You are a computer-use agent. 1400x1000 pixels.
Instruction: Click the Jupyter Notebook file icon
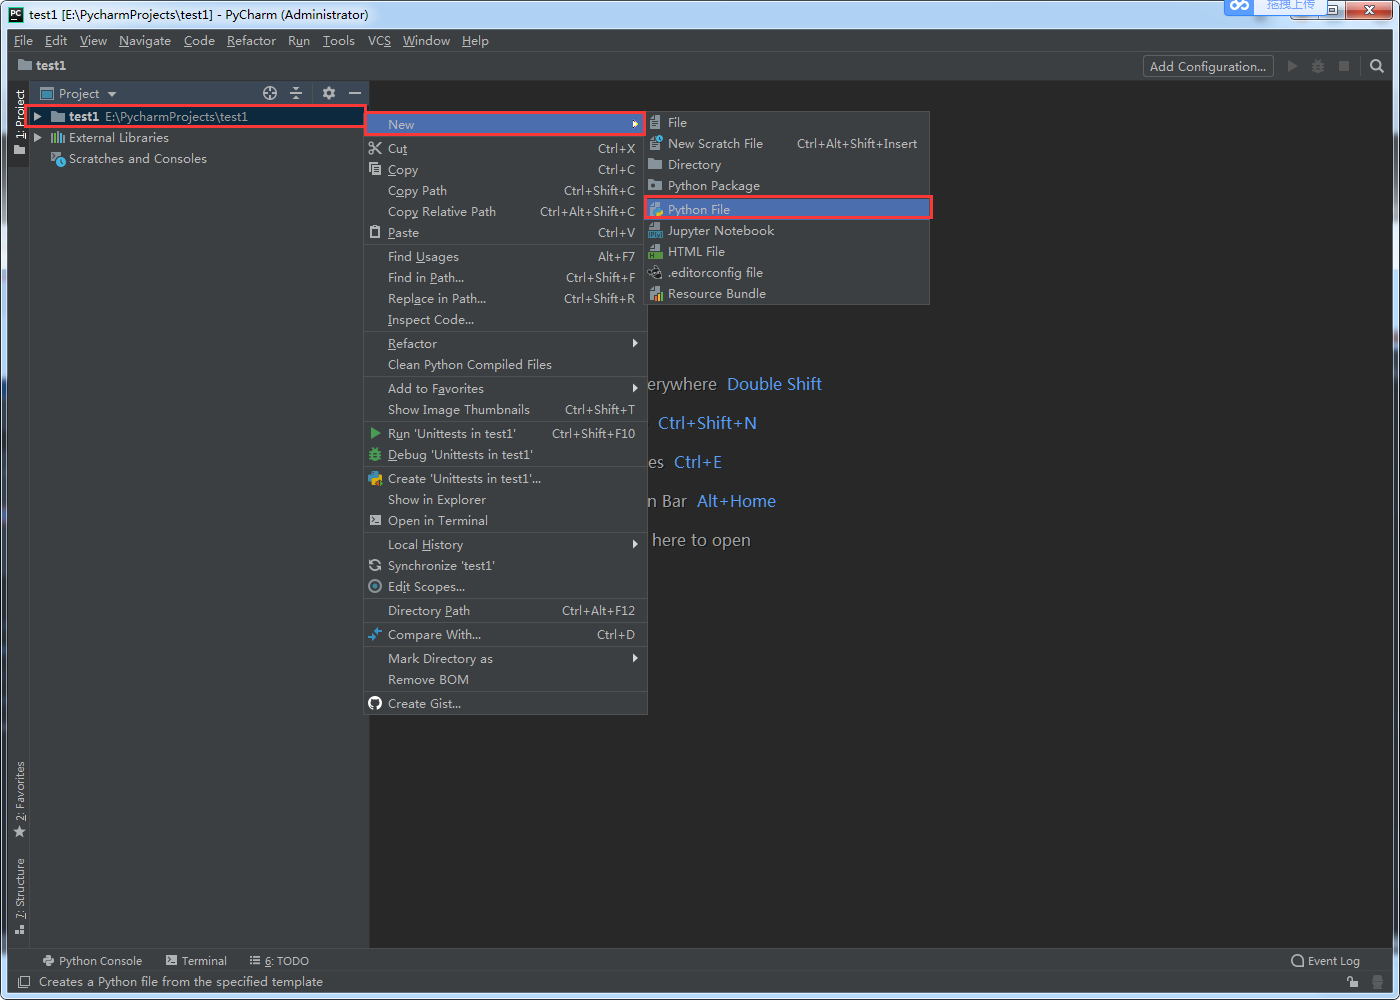655,230
